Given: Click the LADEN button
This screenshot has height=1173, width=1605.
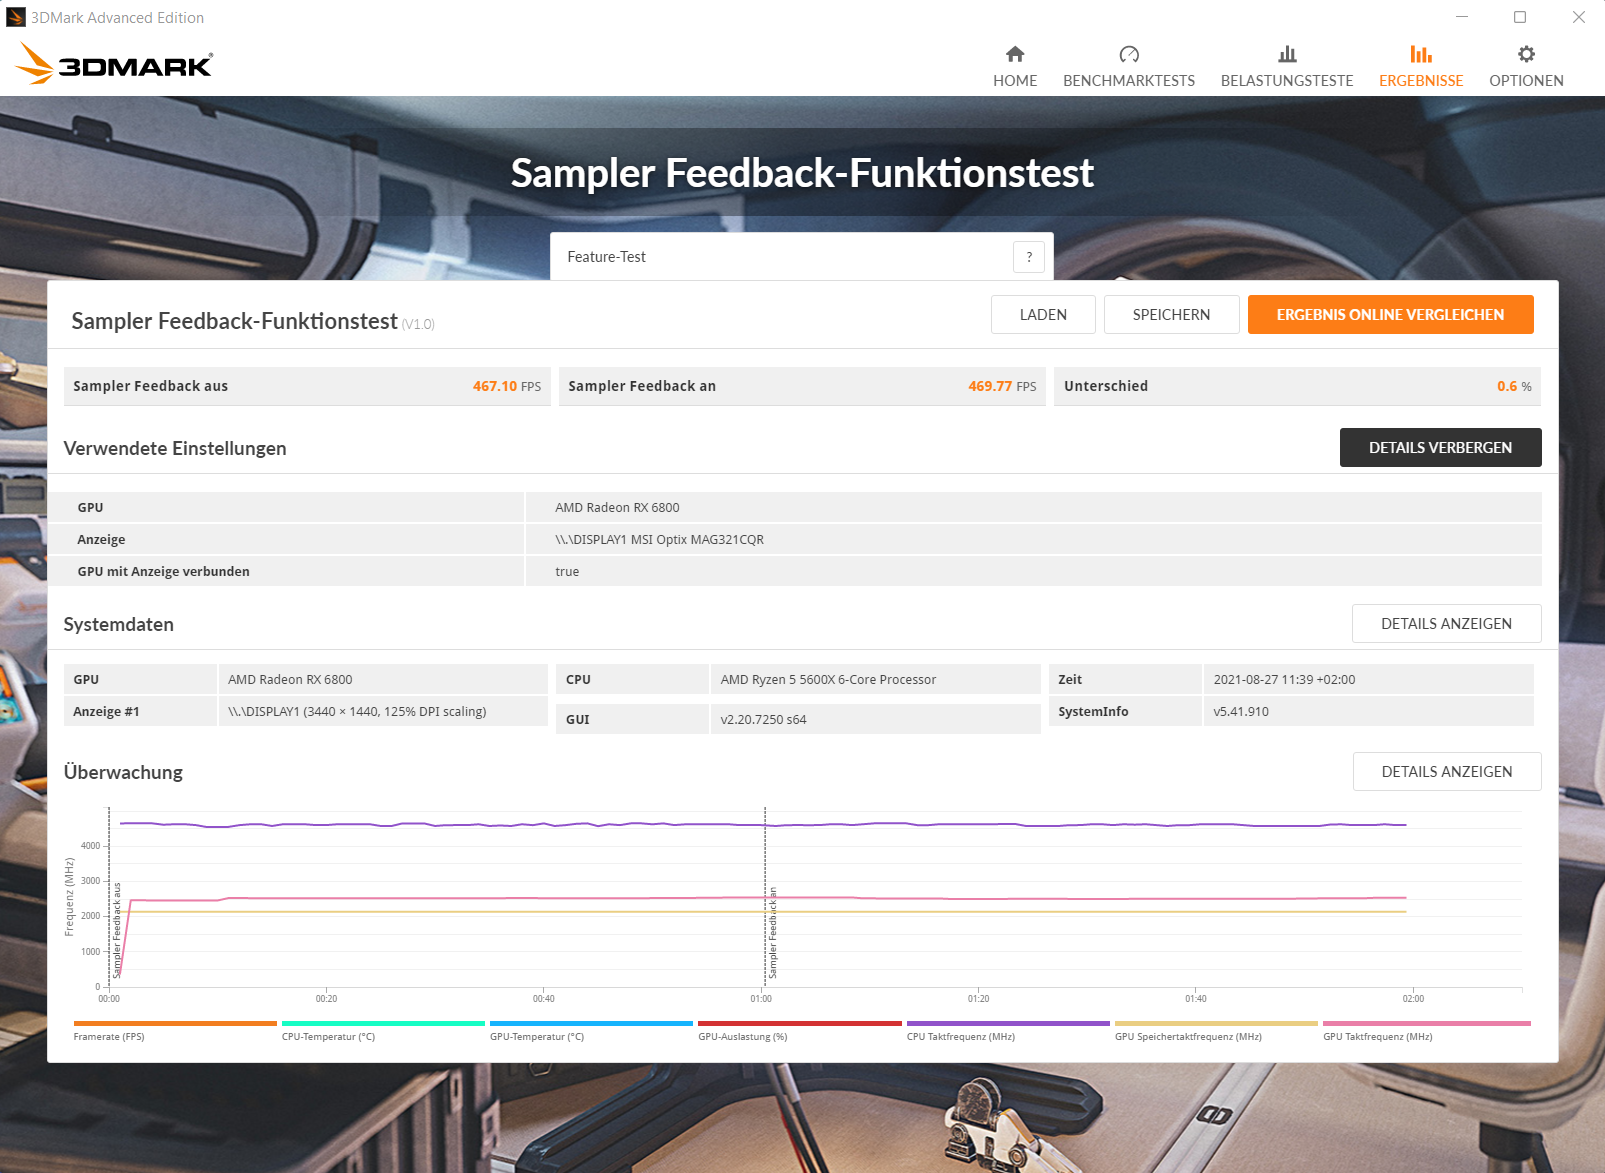Looking at the screenshot, I should pos(1043,314).
